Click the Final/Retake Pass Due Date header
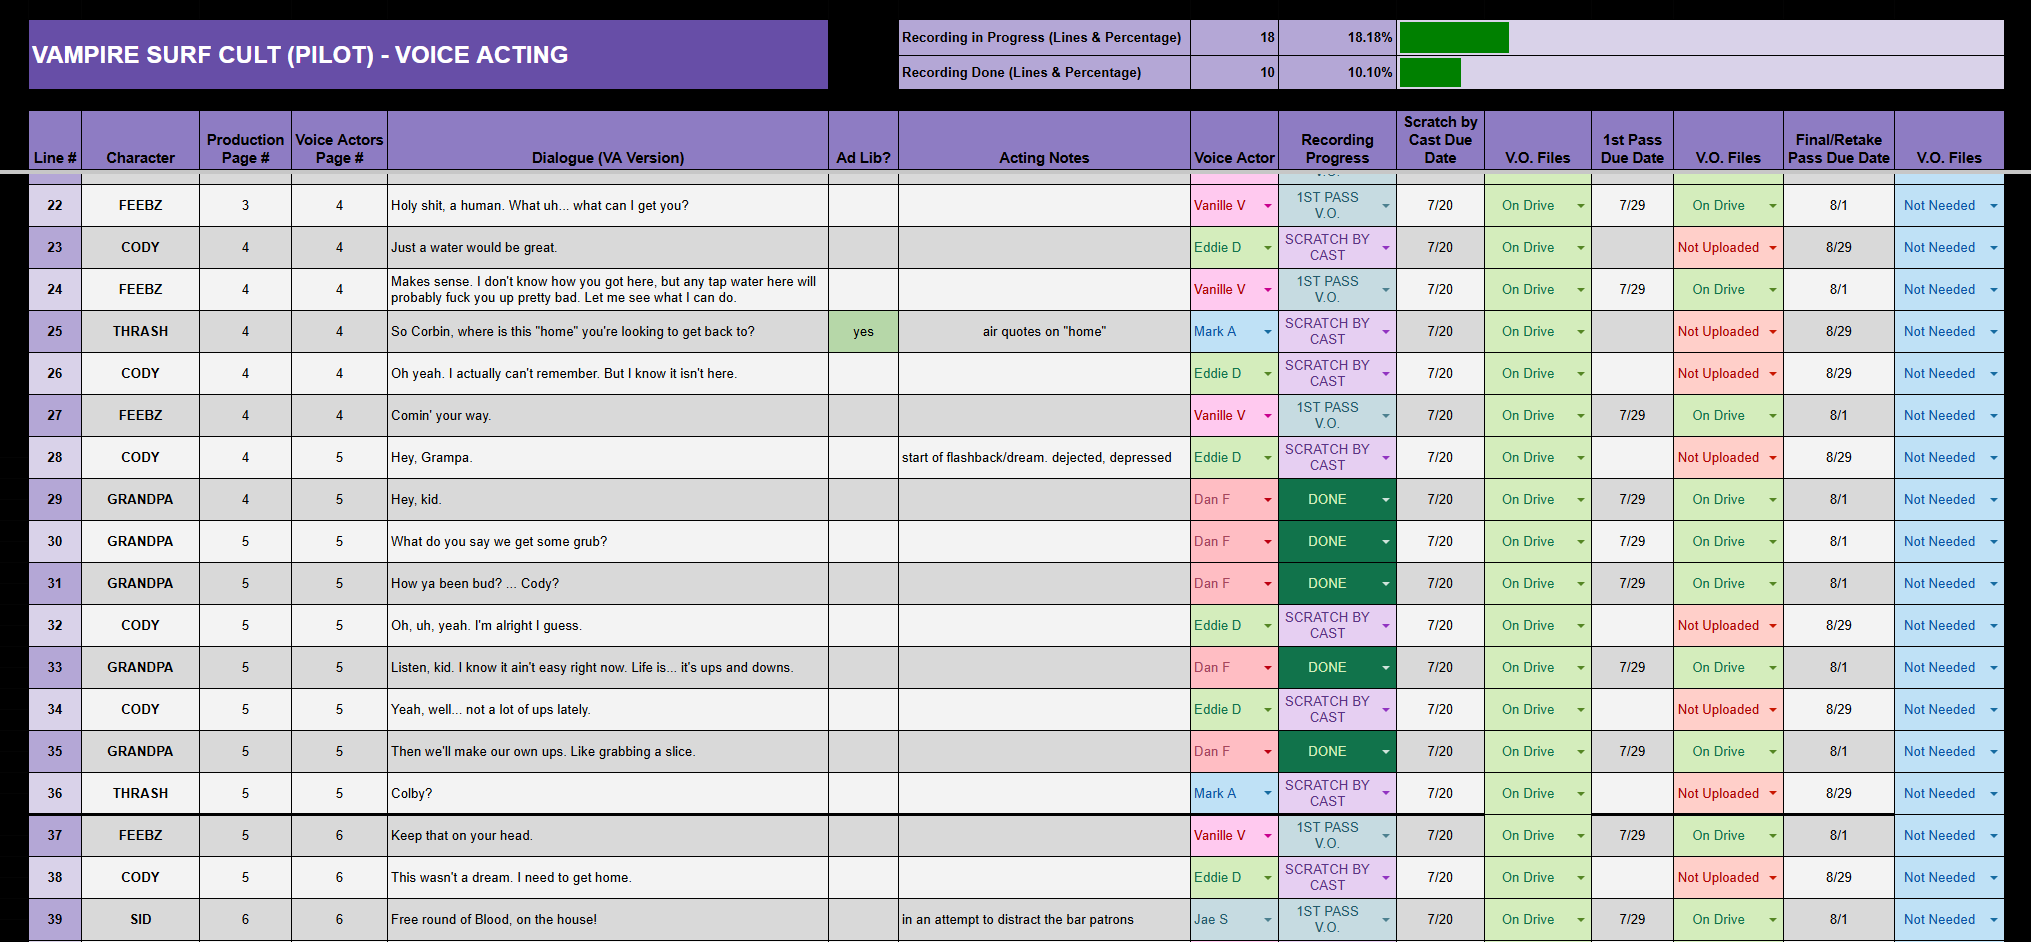 (x=1838, y=140)
